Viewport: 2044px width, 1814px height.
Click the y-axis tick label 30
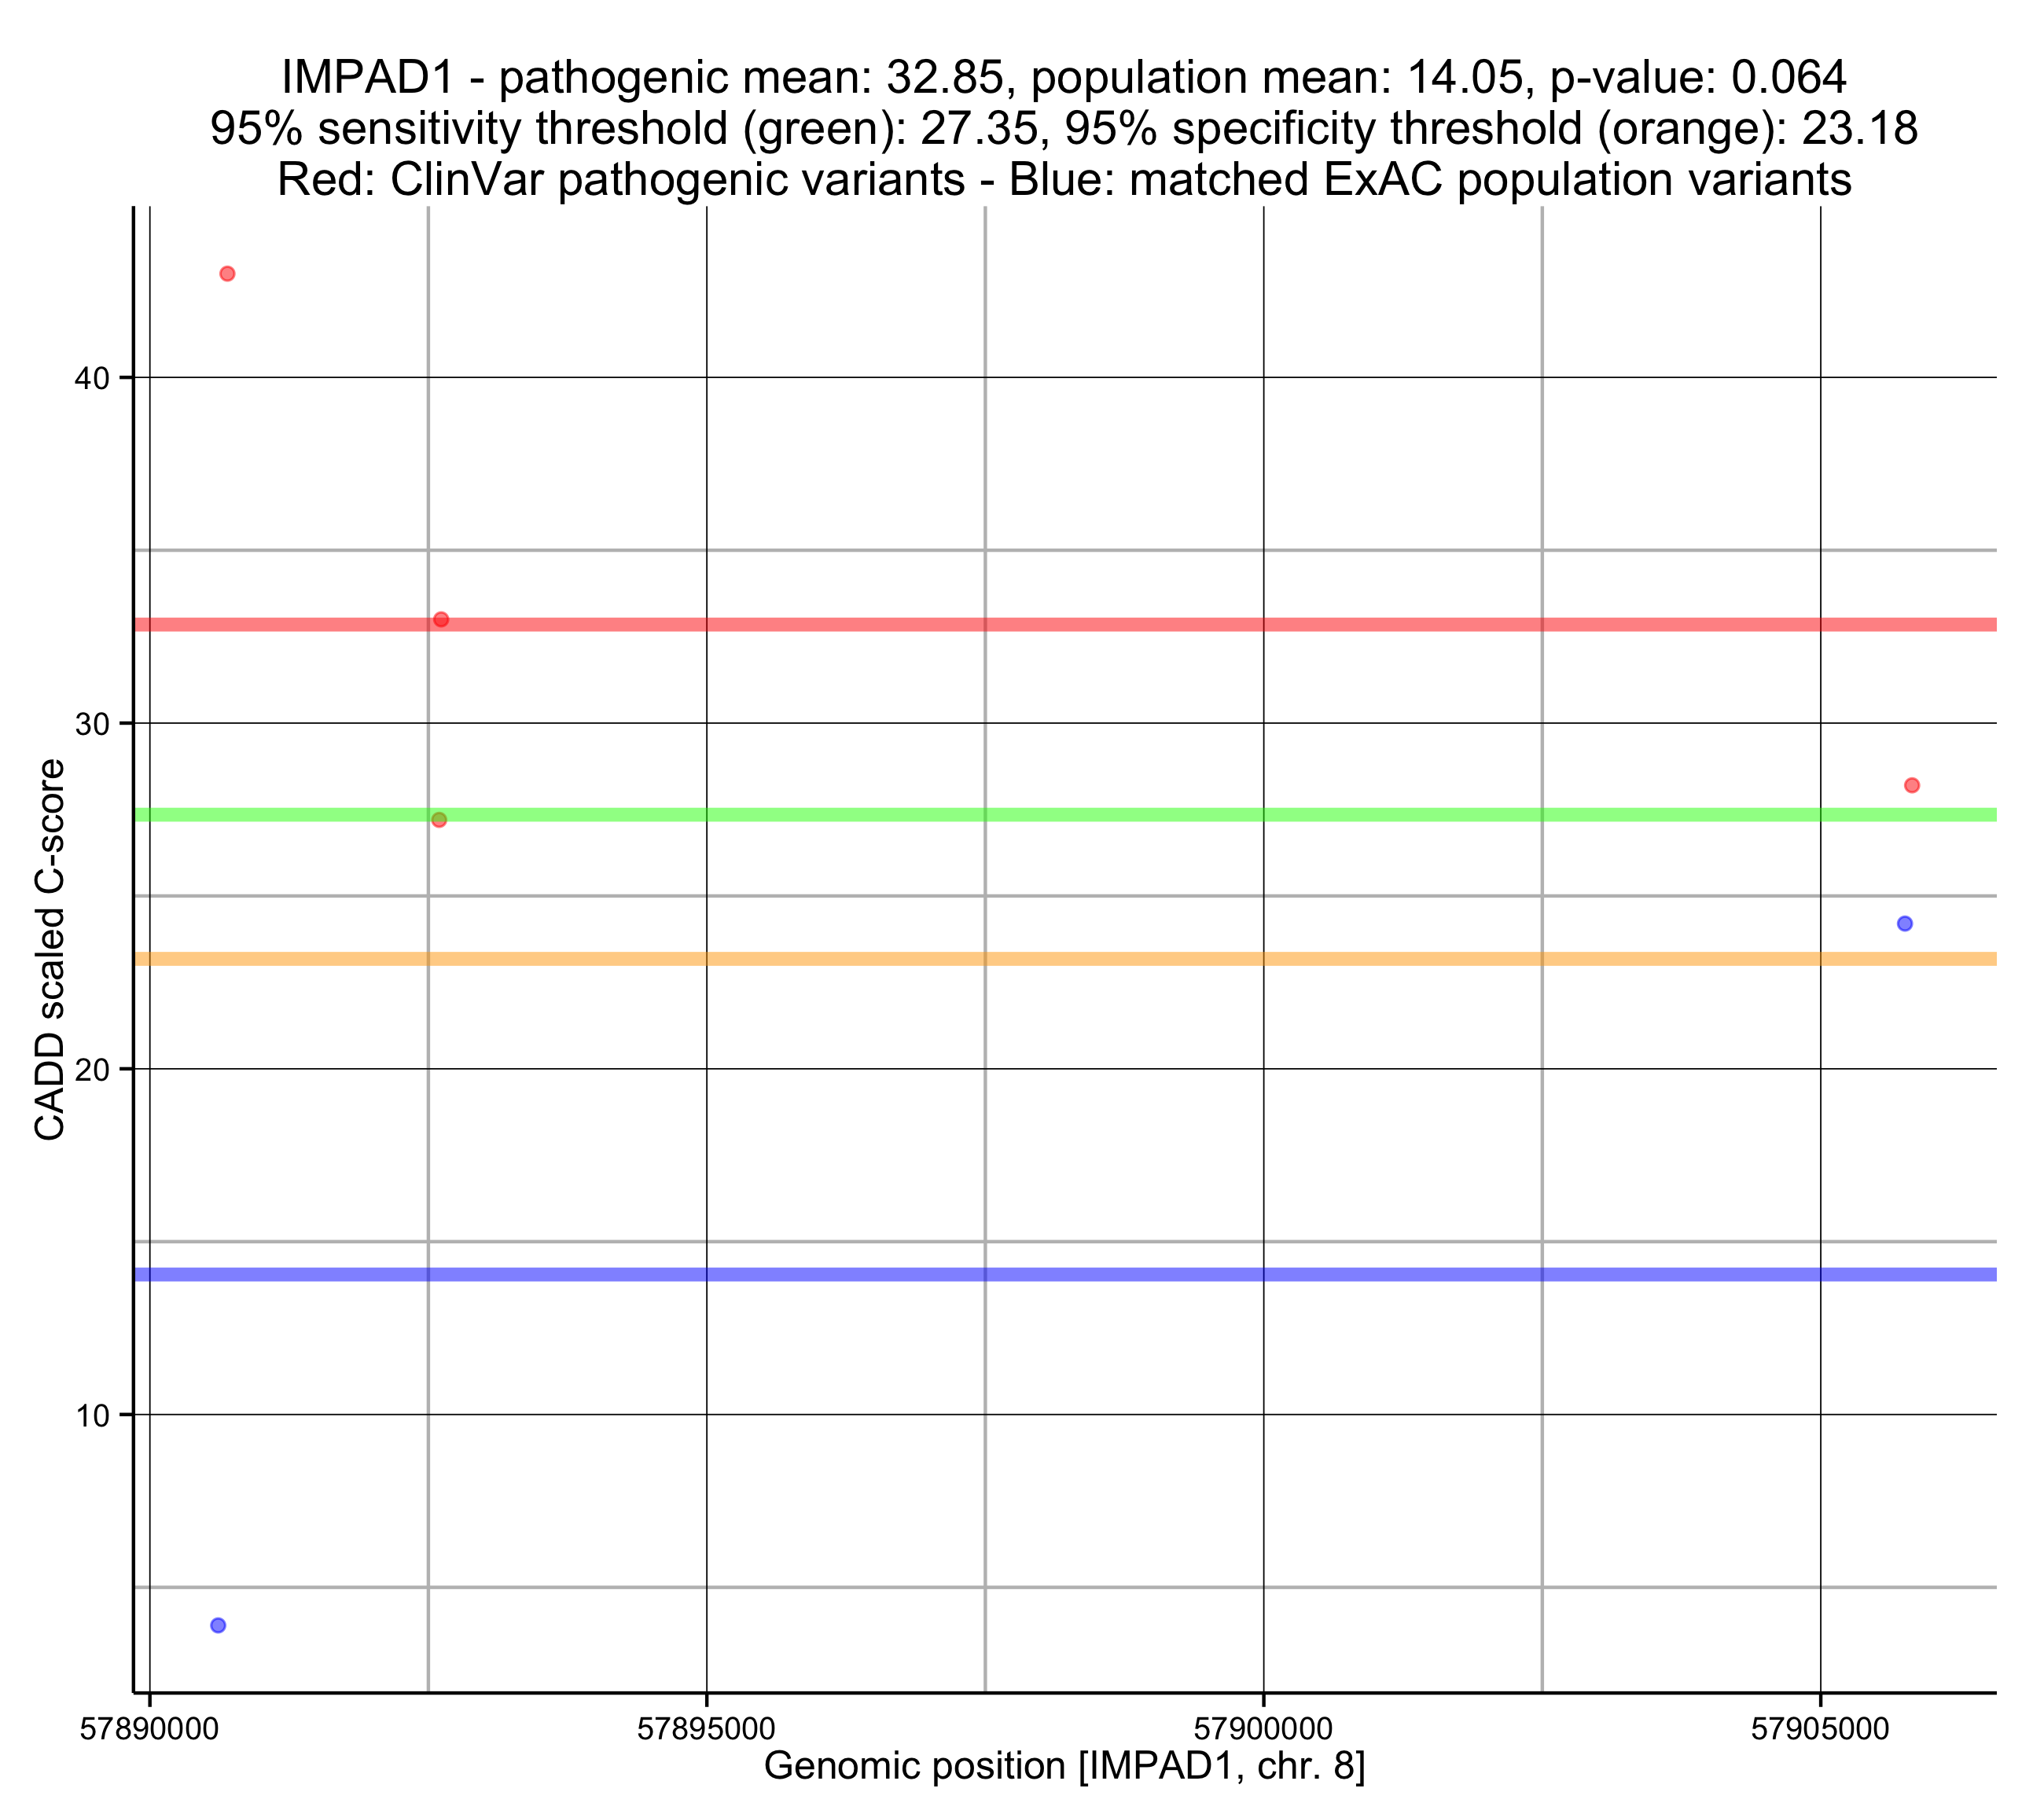92,724
